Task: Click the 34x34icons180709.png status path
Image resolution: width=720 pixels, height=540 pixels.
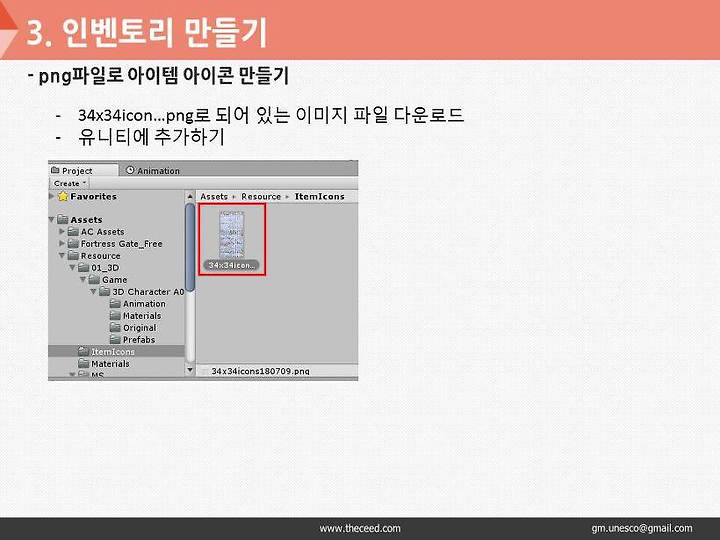Action: (x=260, y=371)
